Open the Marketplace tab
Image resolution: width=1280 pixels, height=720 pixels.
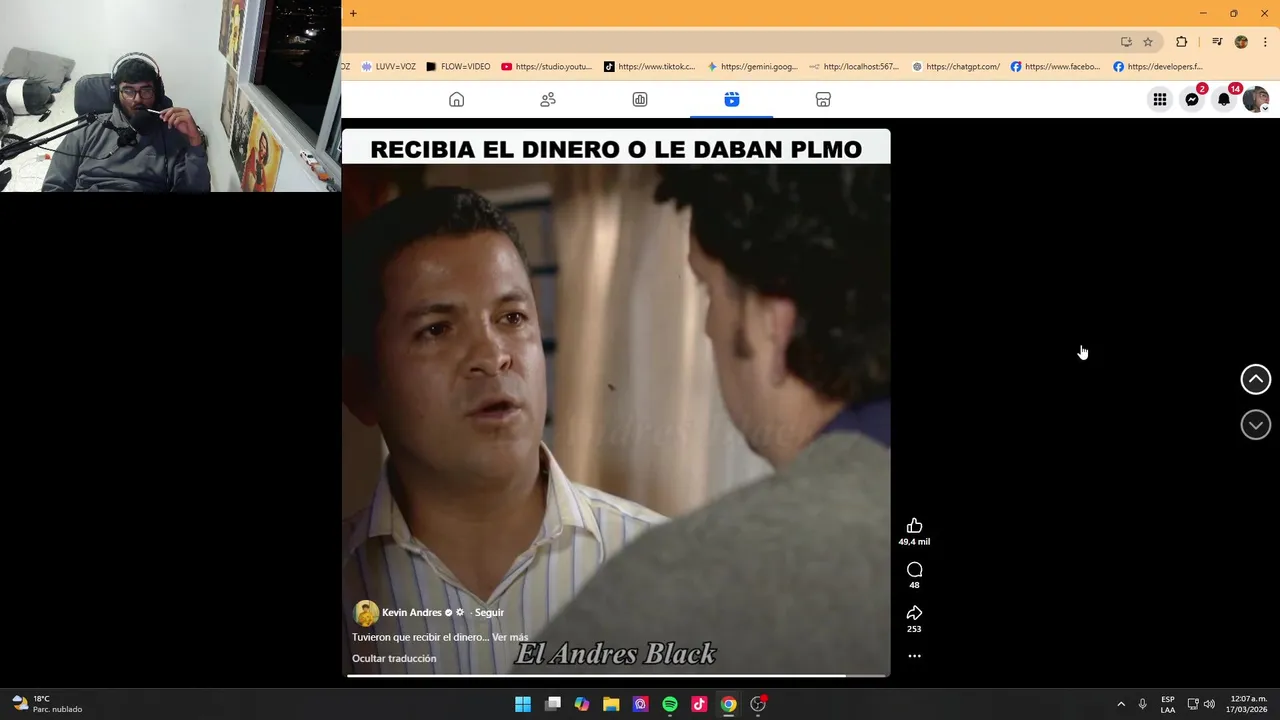pyautogui.click(x=823, y=100)
